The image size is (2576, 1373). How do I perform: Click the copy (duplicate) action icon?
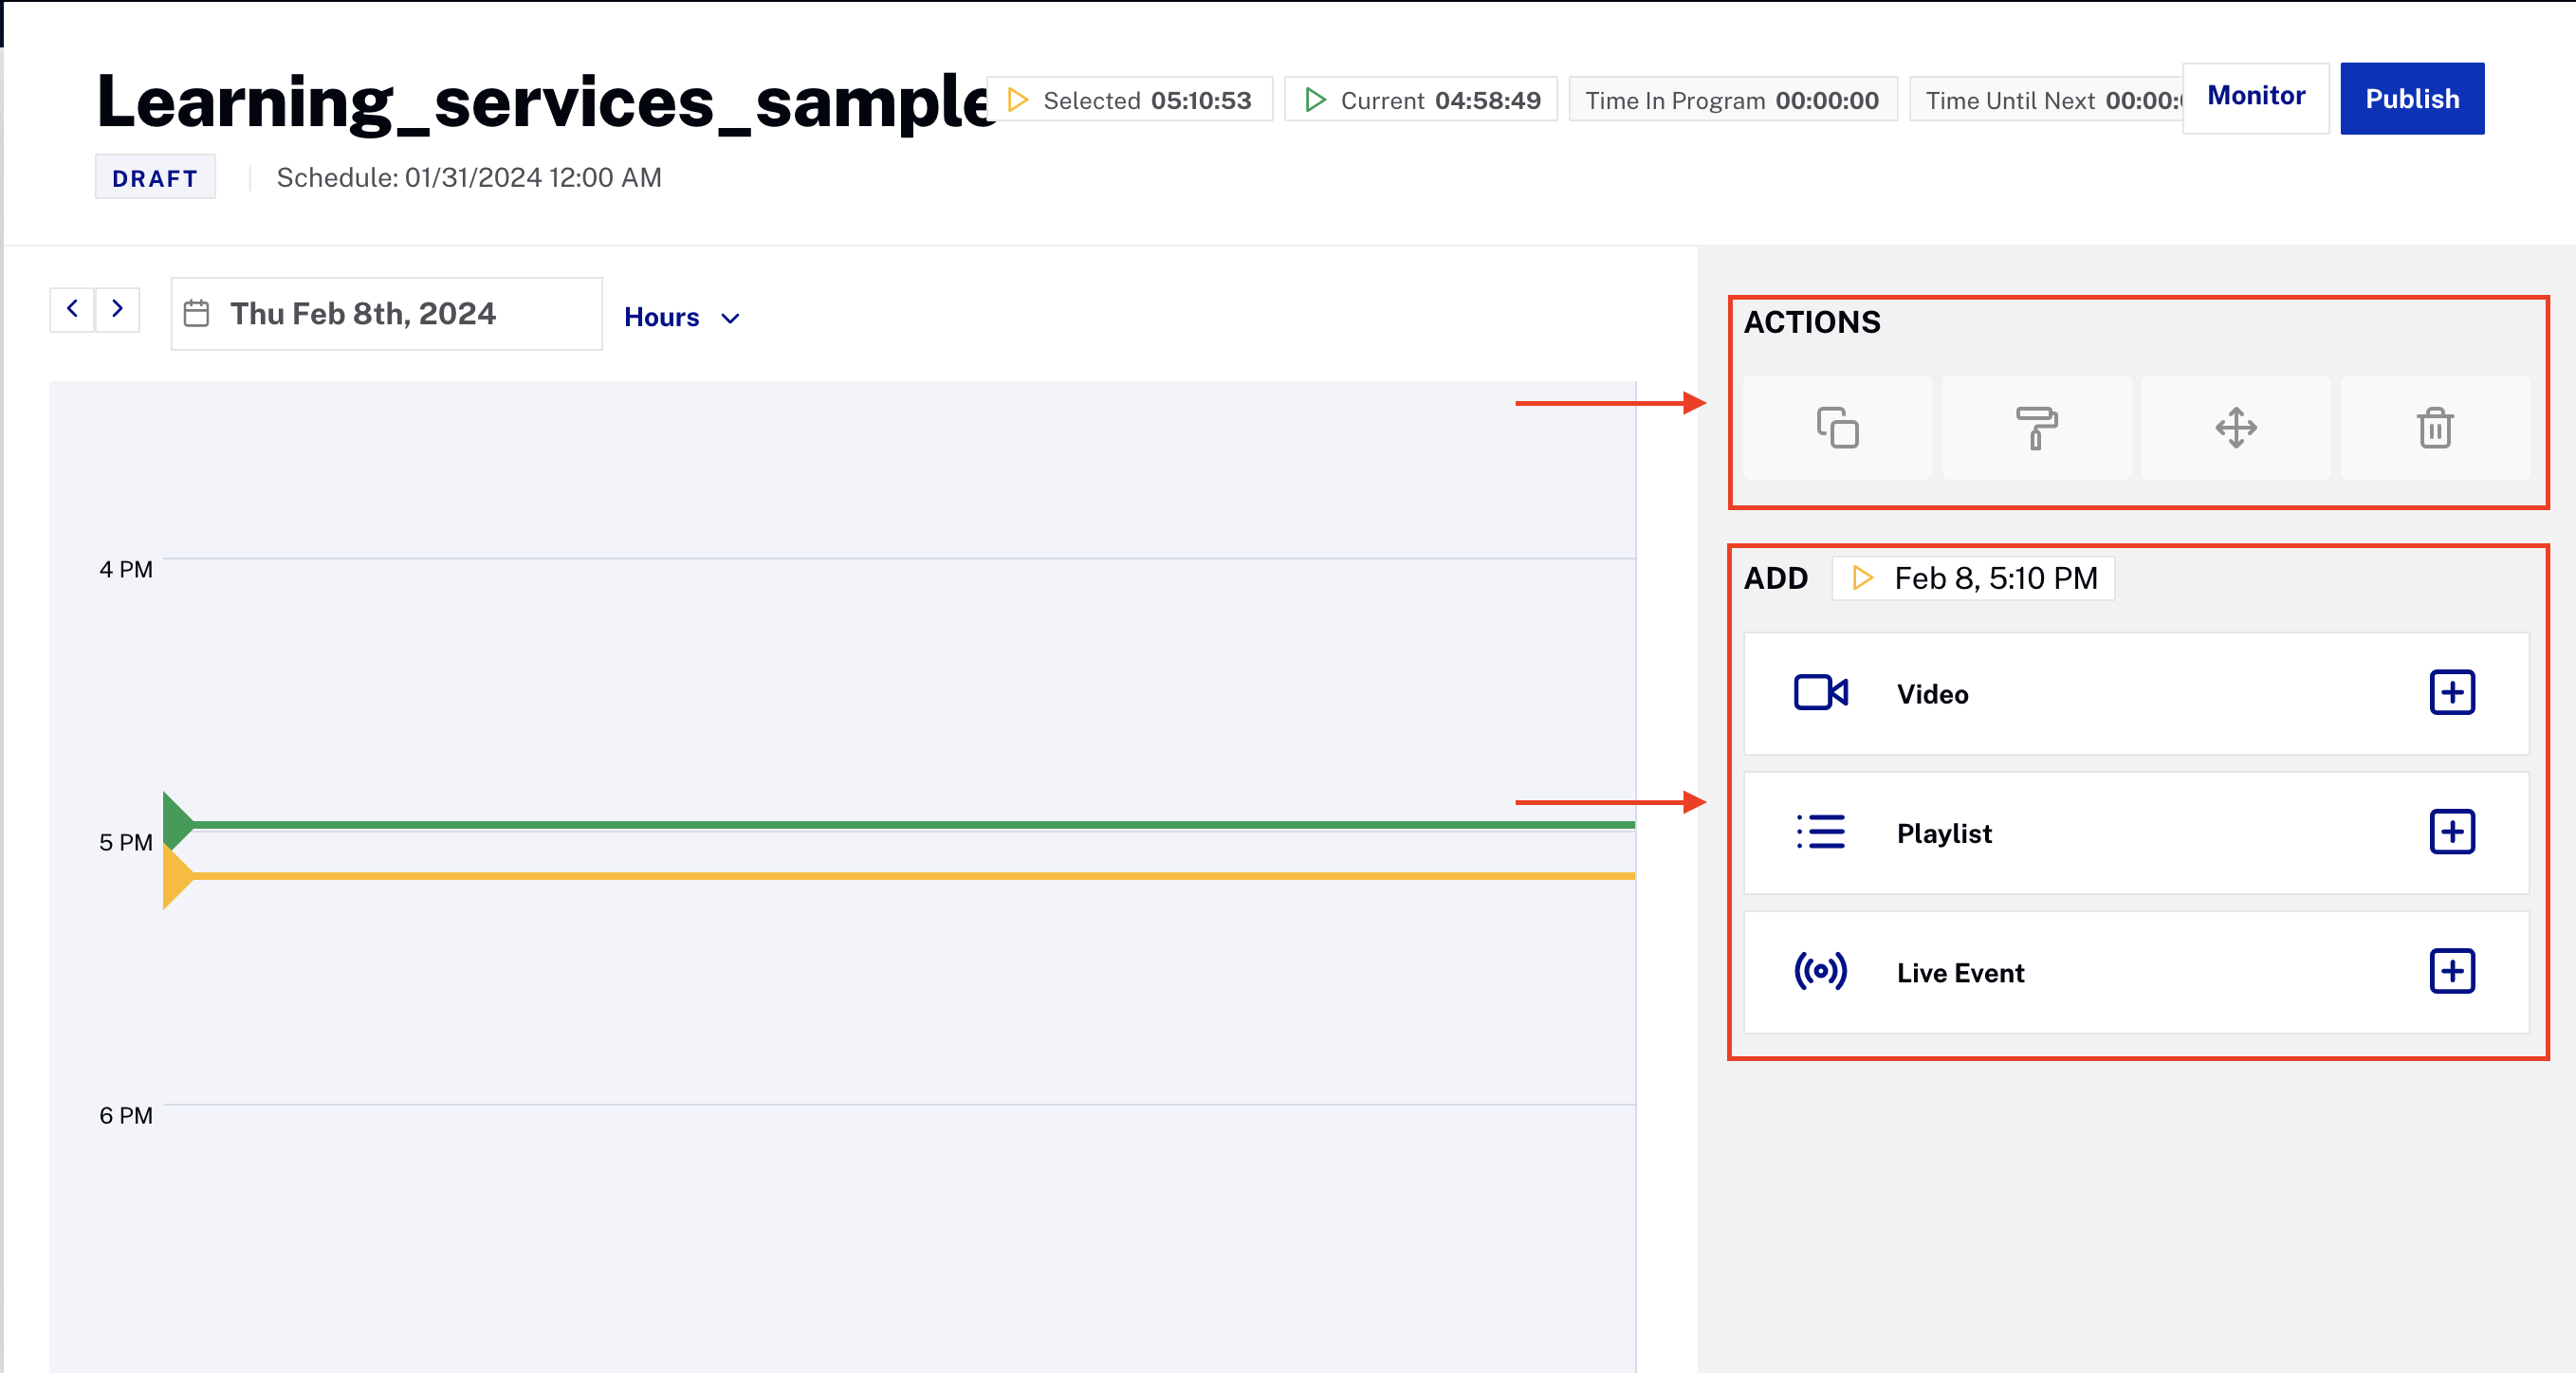(1837, 428)
